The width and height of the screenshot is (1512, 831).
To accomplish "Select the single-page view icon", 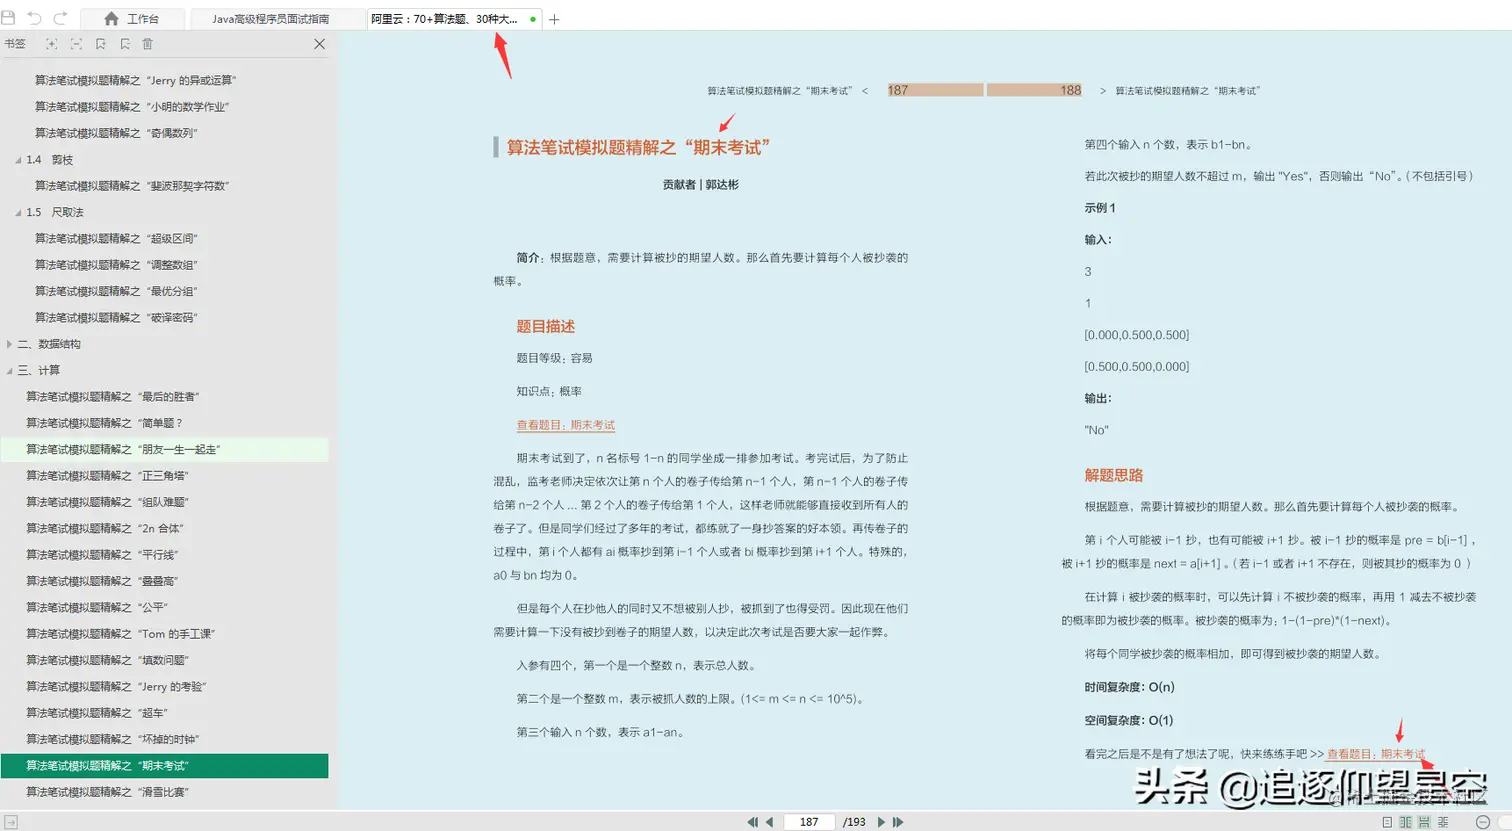I will pyautogui.click(x=1388, y=822).
